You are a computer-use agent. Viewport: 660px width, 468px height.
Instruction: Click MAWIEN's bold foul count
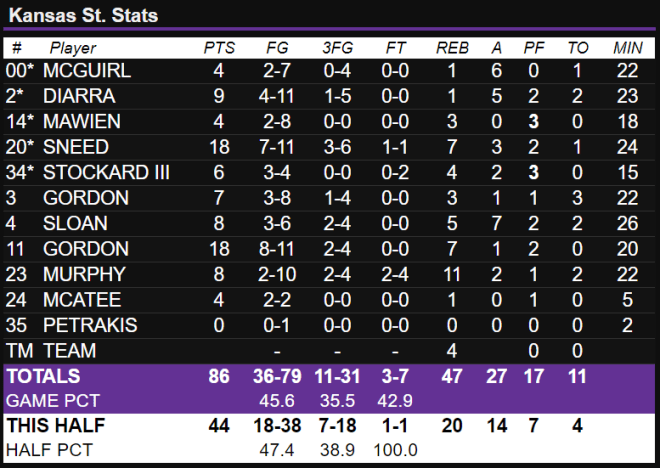pos(533,122)
